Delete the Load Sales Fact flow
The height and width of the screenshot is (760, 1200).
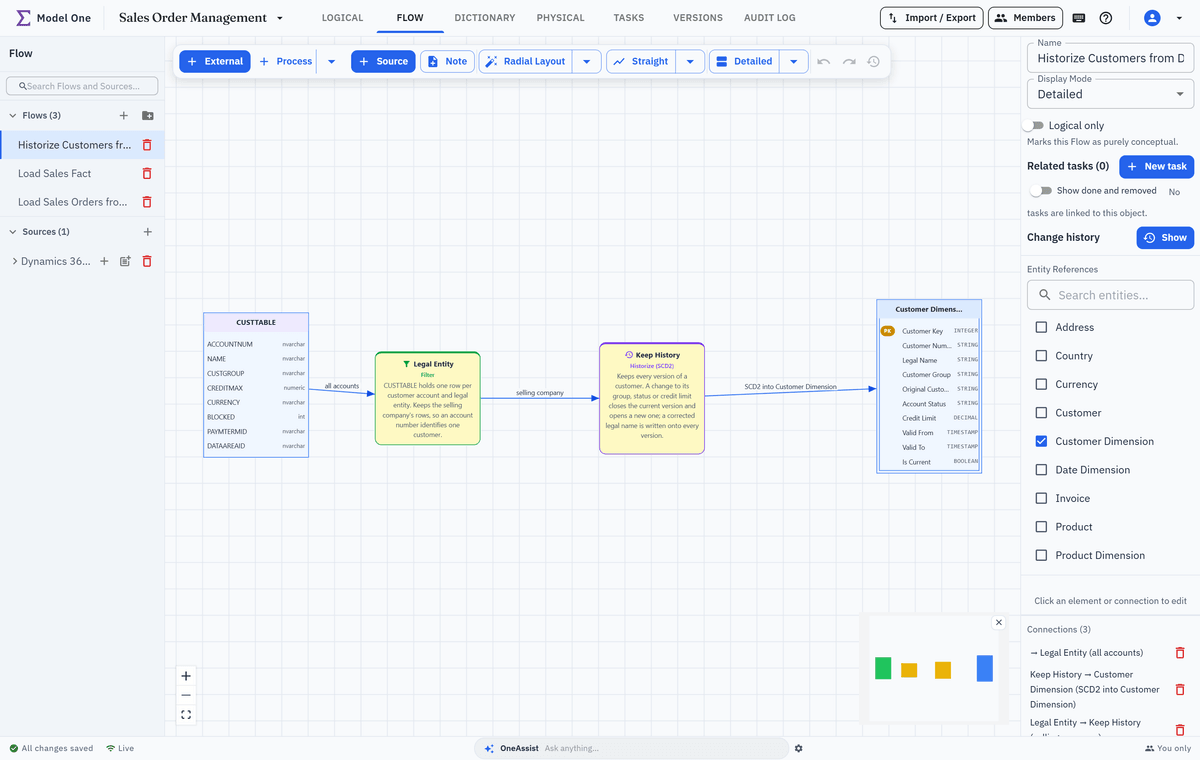point(147,173)
